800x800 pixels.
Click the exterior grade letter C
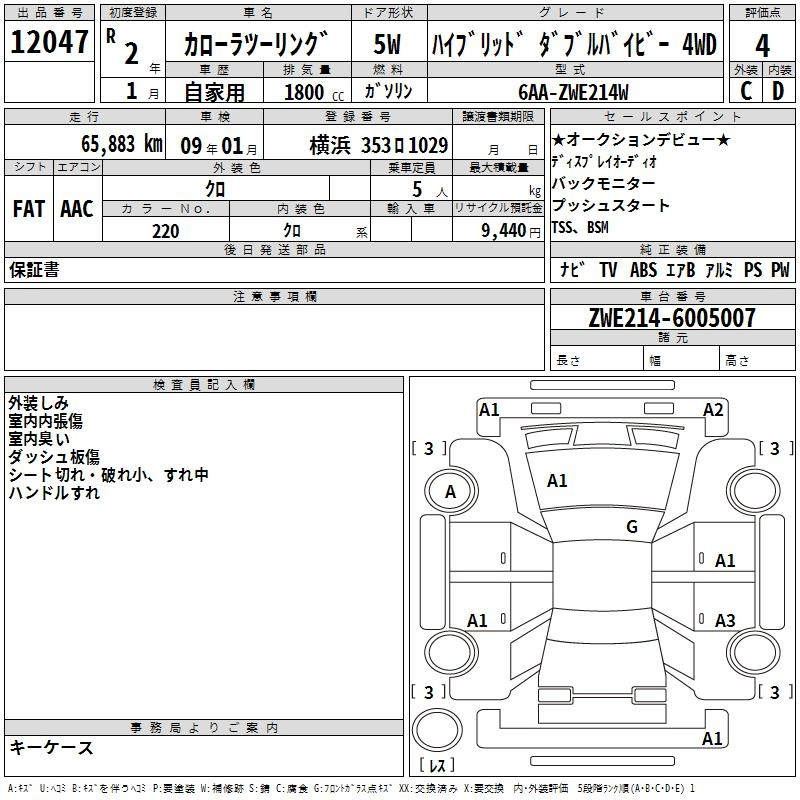coord(745,91)
